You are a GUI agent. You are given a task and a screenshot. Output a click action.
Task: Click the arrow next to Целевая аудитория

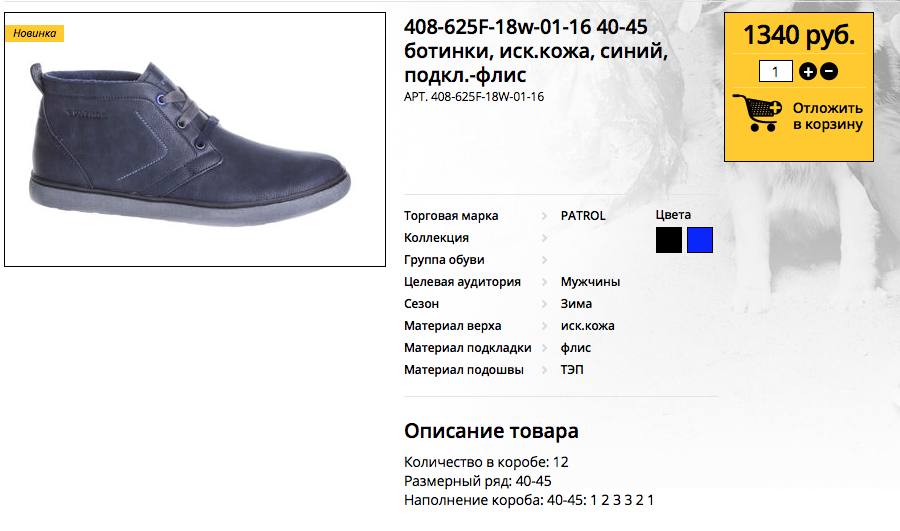544,282
